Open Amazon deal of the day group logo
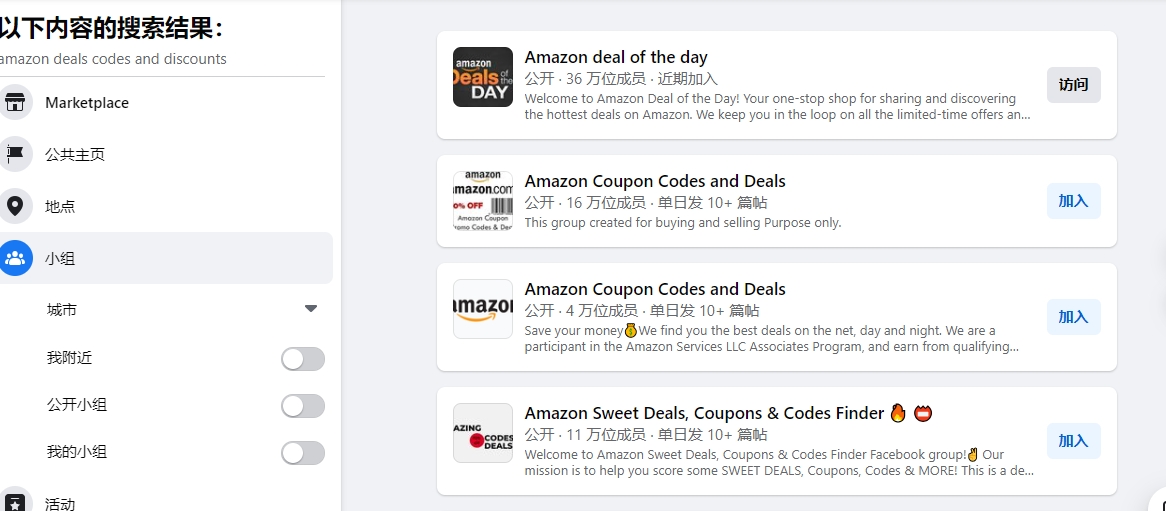Viewport: 1166px width, 511px height. pyautogui.click(x=483, y=77)
